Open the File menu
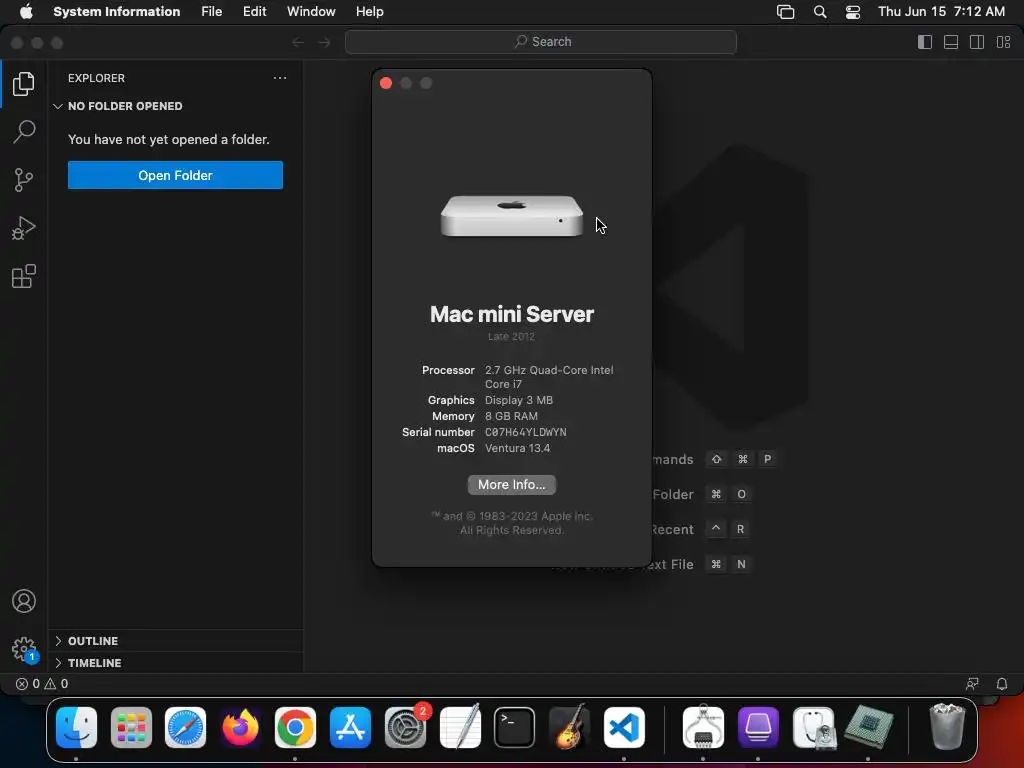Viewport: 1024px width, 768px height. [212, 12]
